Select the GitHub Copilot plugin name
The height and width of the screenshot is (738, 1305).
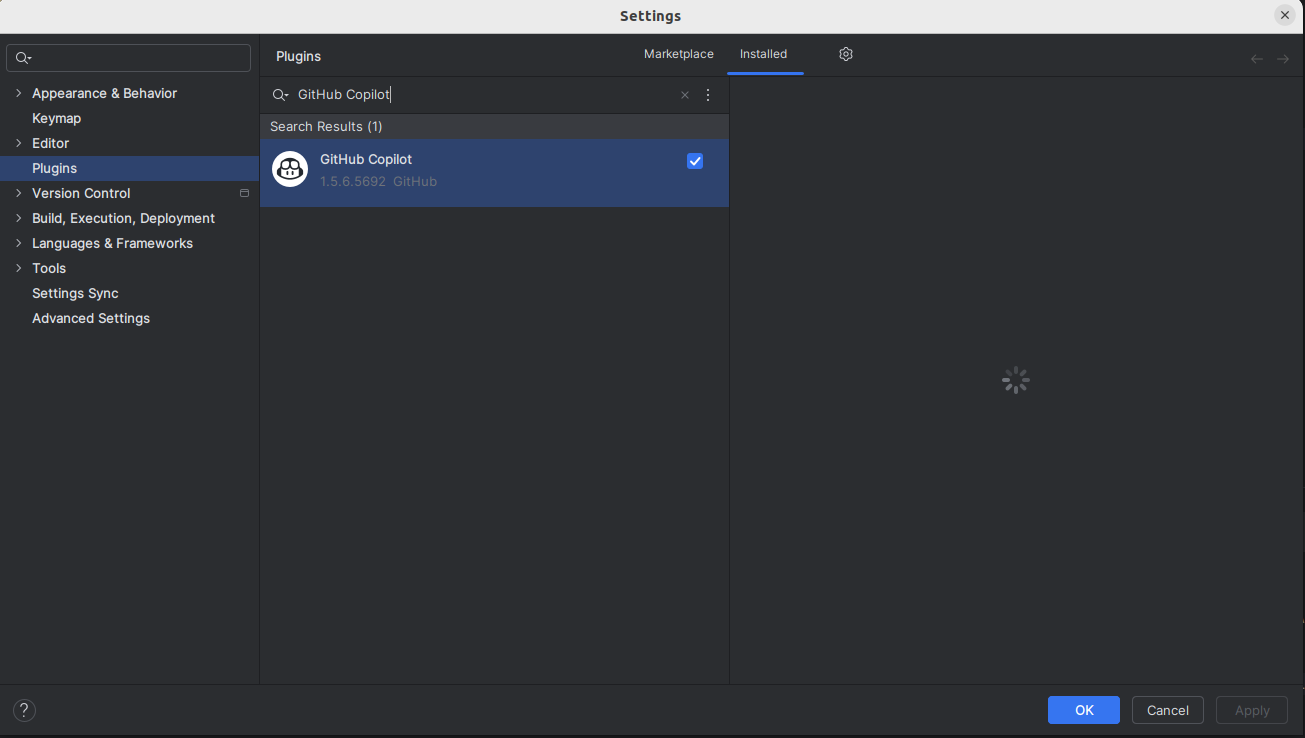pyautogui.click(x=366, y=159)
